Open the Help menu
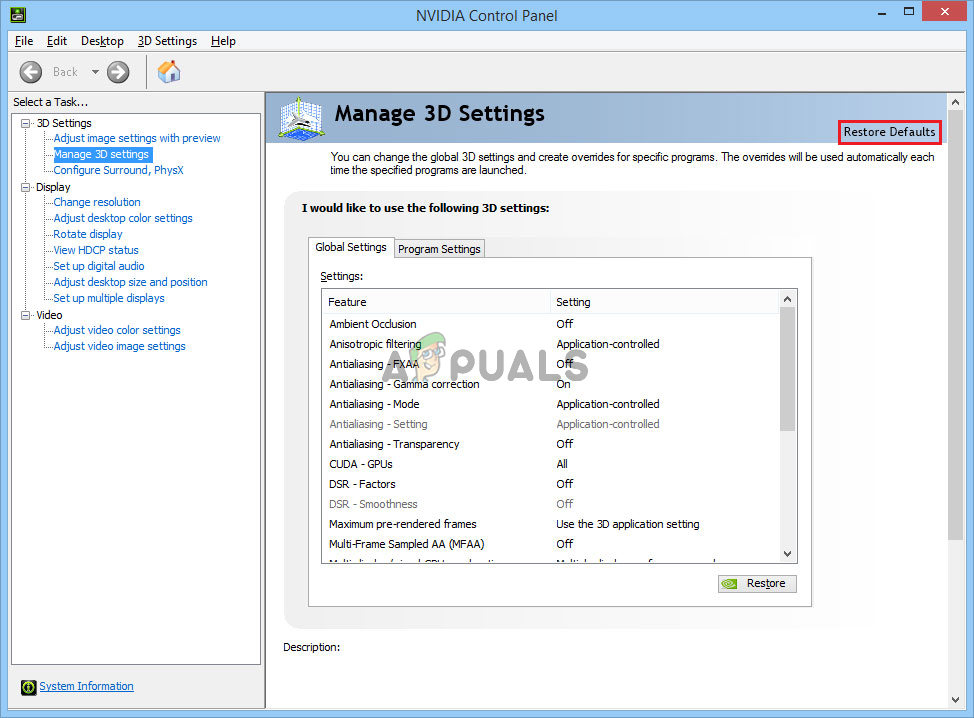 click(x=223, y=41)
